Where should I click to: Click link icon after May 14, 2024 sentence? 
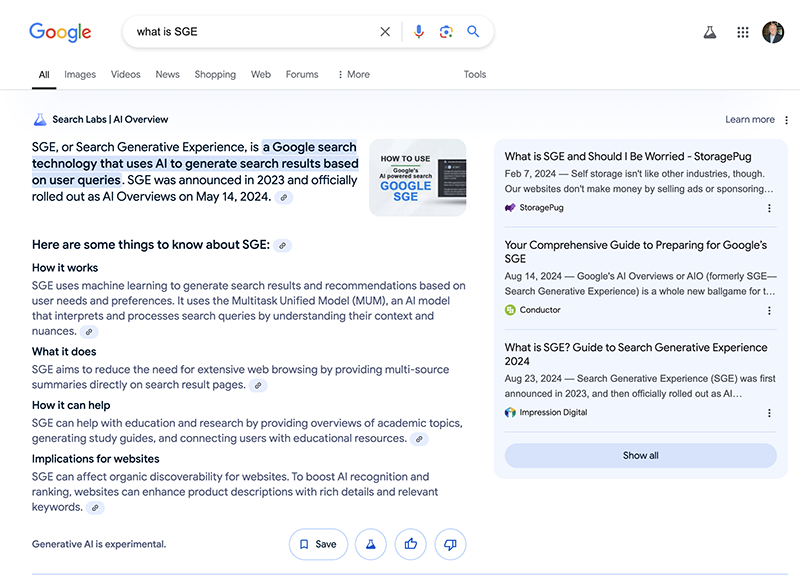pyautogui.click(x=284, y=197)
